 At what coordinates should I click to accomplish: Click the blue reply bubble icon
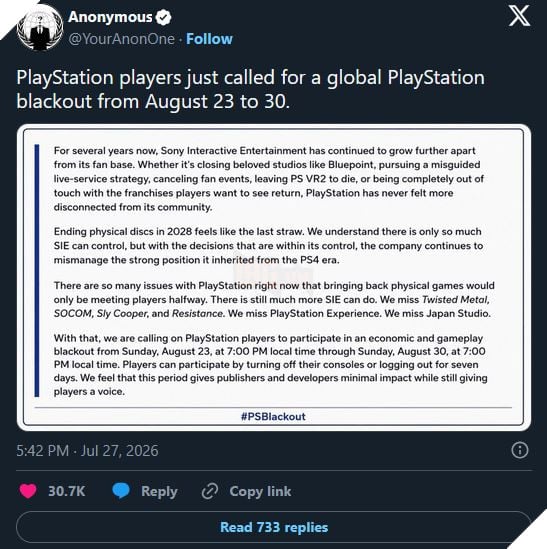121,491
